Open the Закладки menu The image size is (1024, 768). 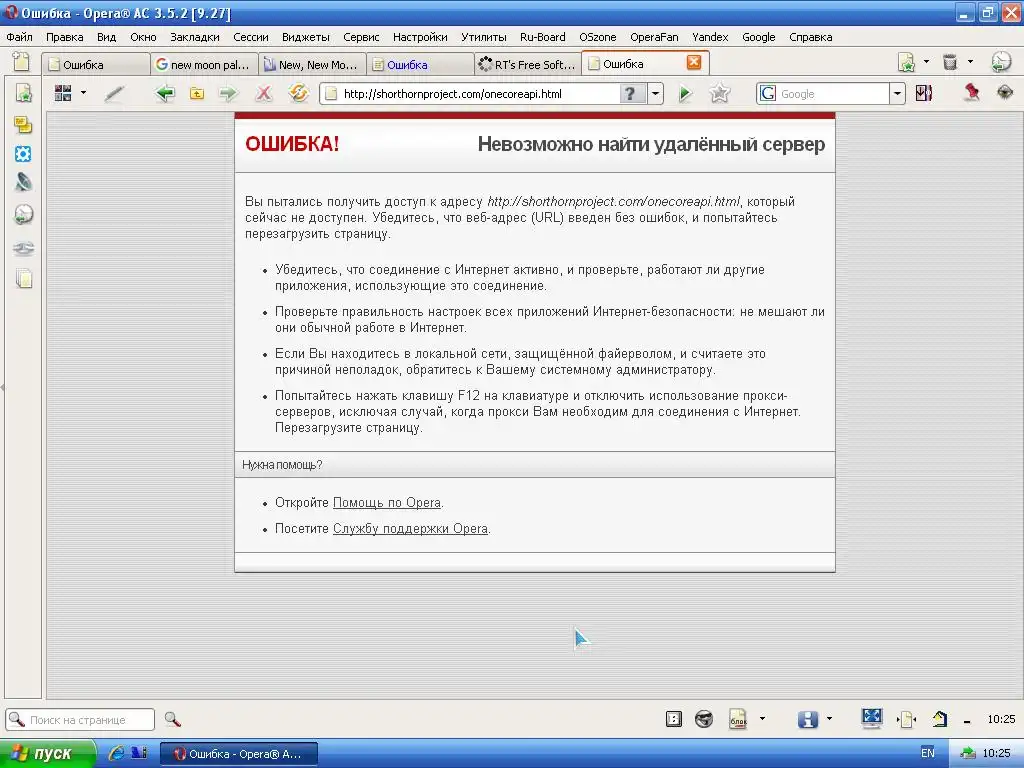[x=195, y=37]
